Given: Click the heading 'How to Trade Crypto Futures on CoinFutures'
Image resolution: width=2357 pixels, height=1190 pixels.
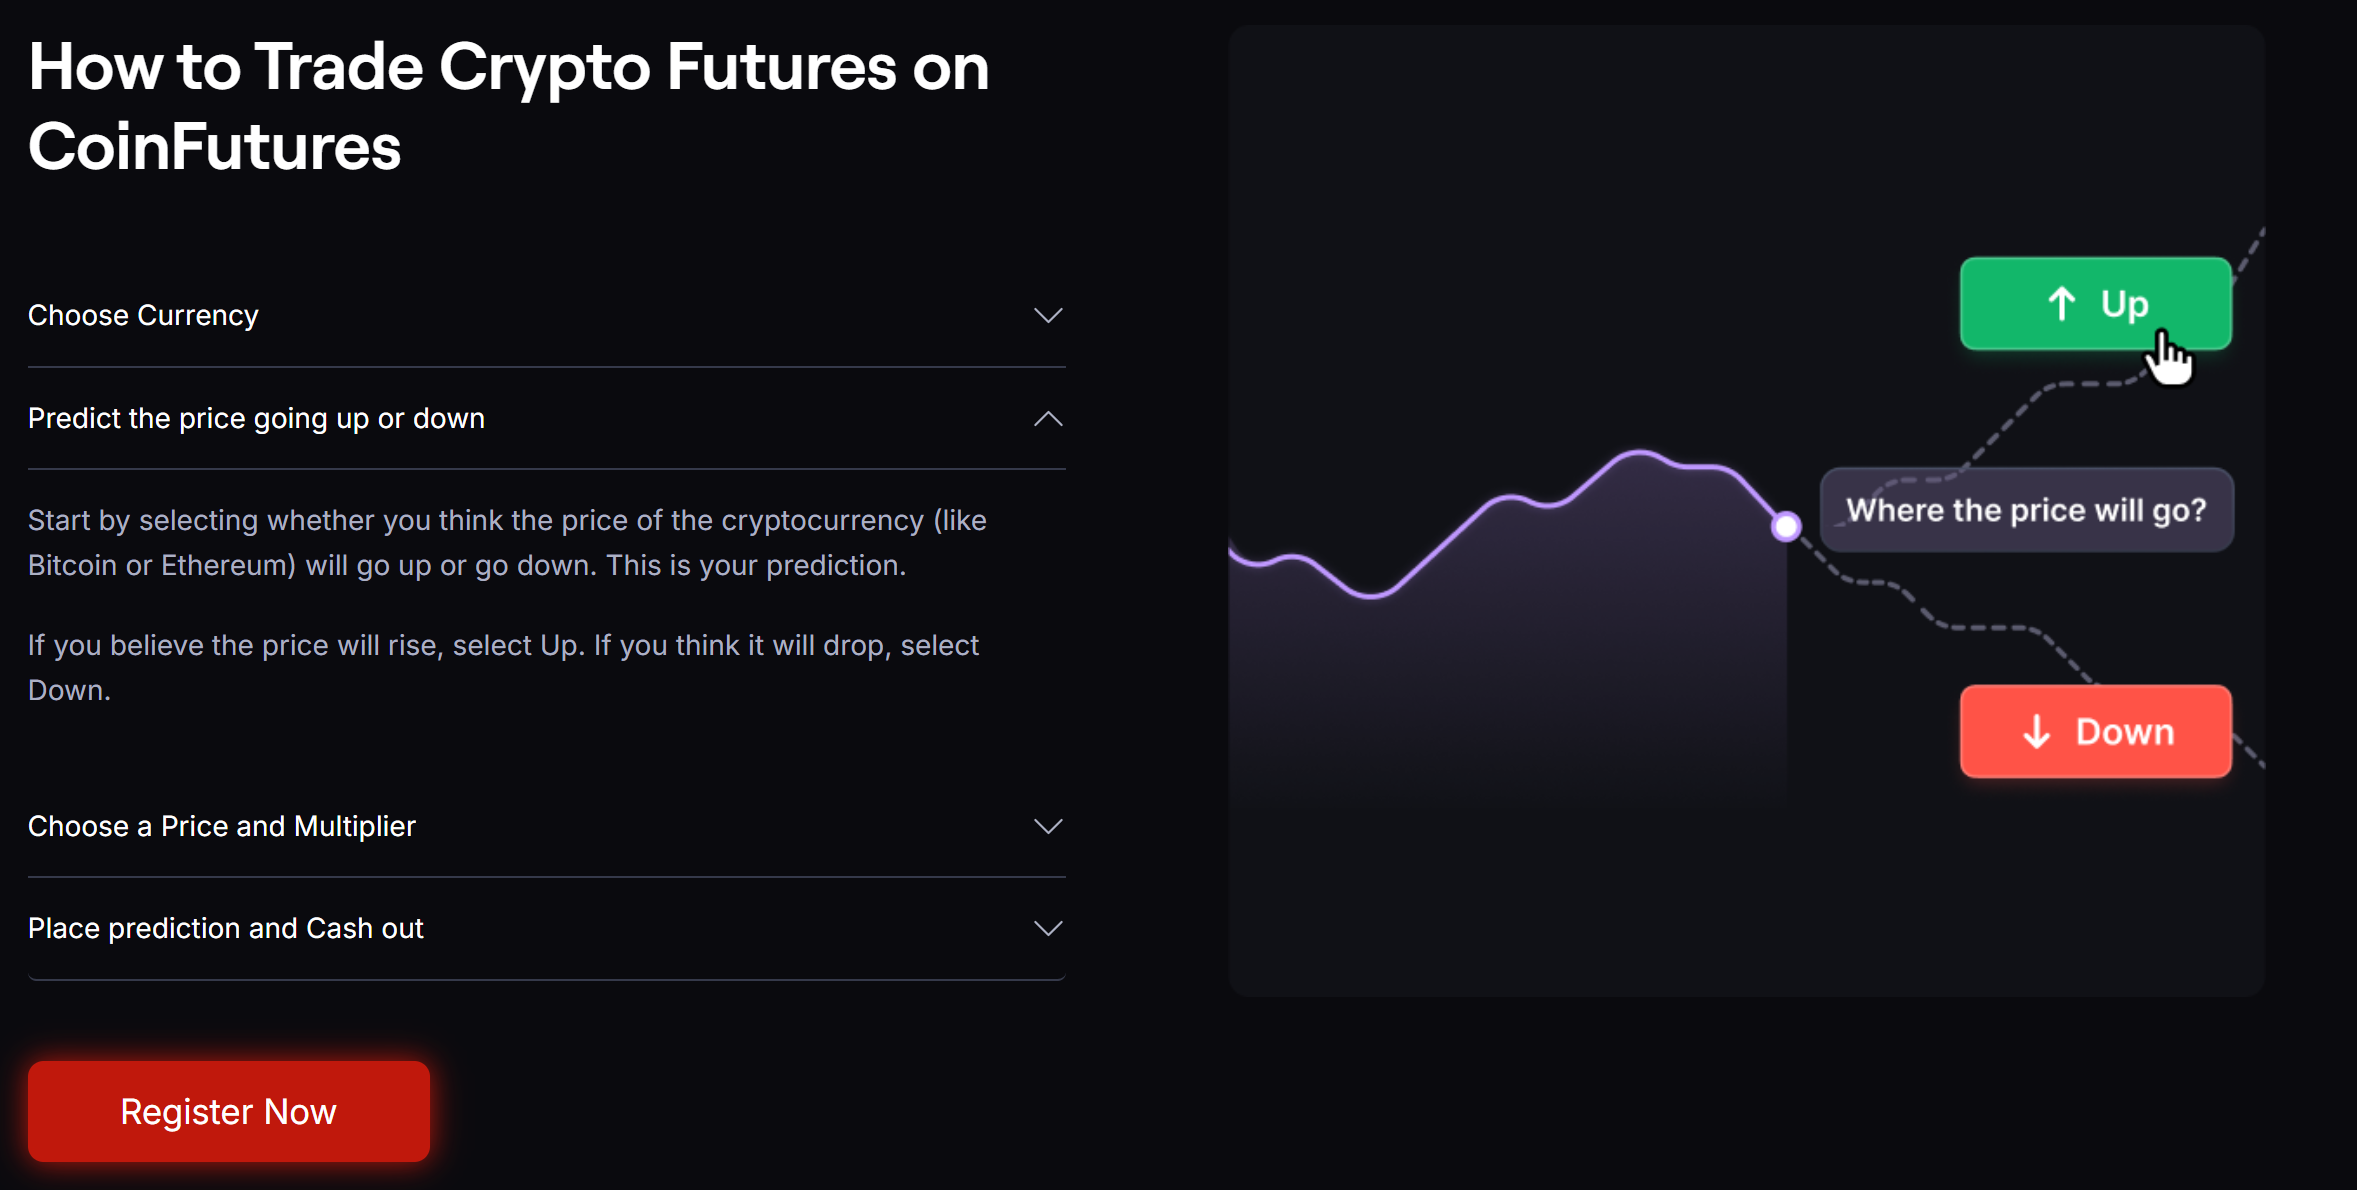Looking at the screenshot, I should [508, 105].
